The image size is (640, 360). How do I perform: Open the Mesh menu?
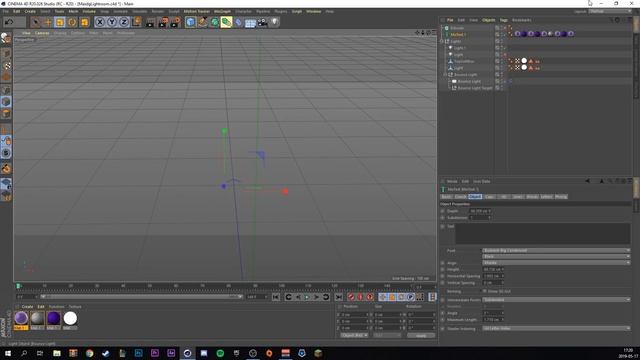pyautogui.click(x=73, y=11)
